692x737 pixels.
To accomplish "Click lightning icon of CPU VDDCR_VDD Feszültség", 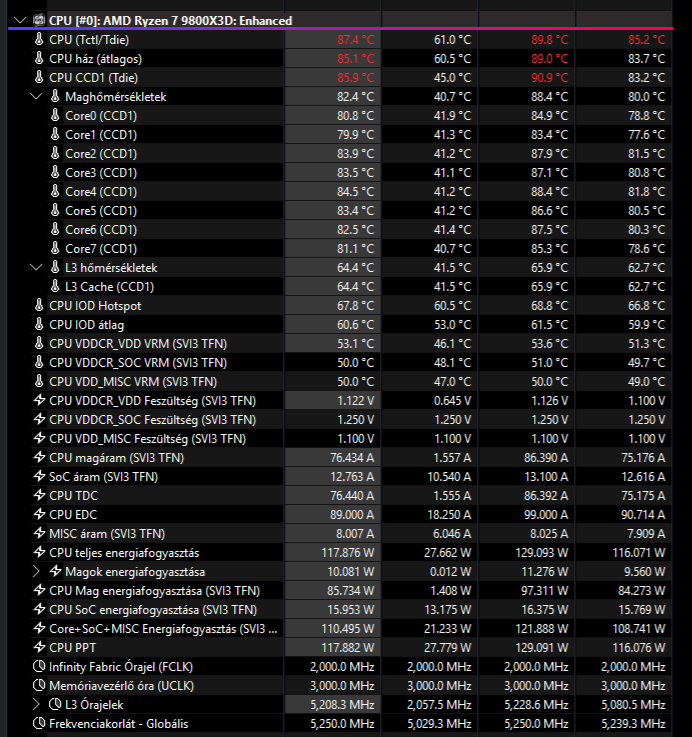I will 39,401.
